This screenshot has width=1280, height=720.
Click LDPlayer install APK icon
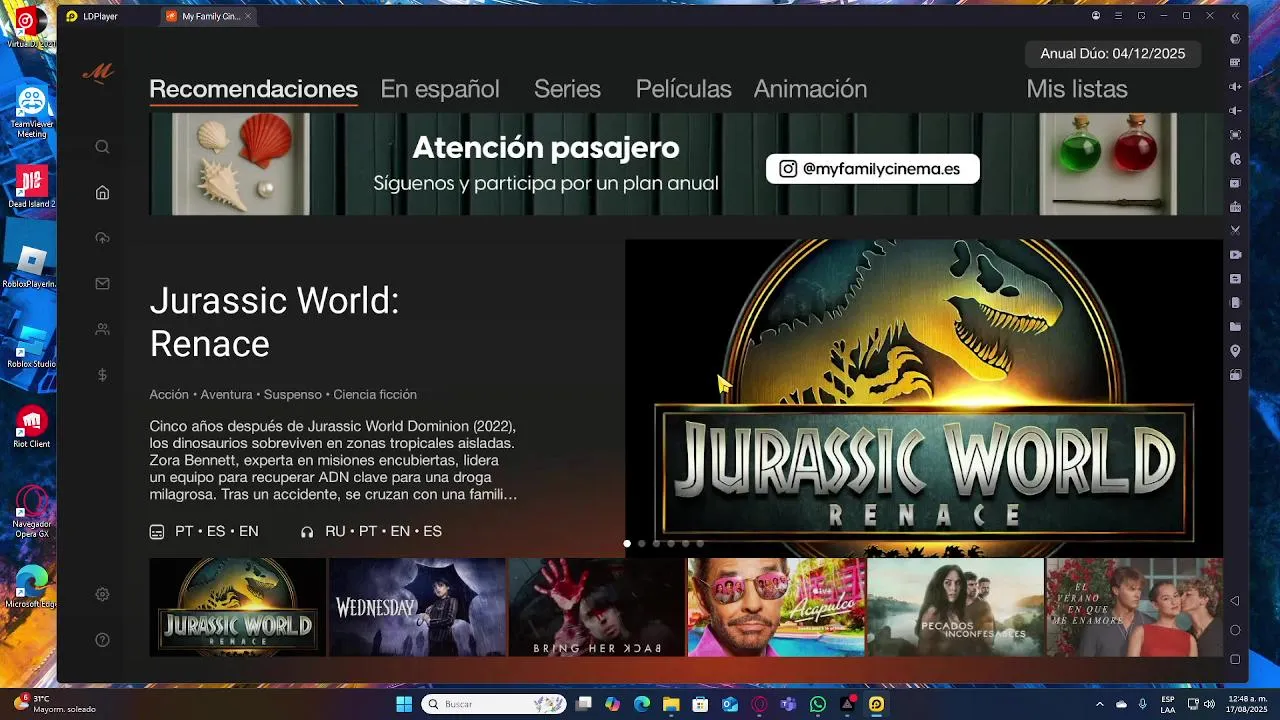tap(1236, 207)
